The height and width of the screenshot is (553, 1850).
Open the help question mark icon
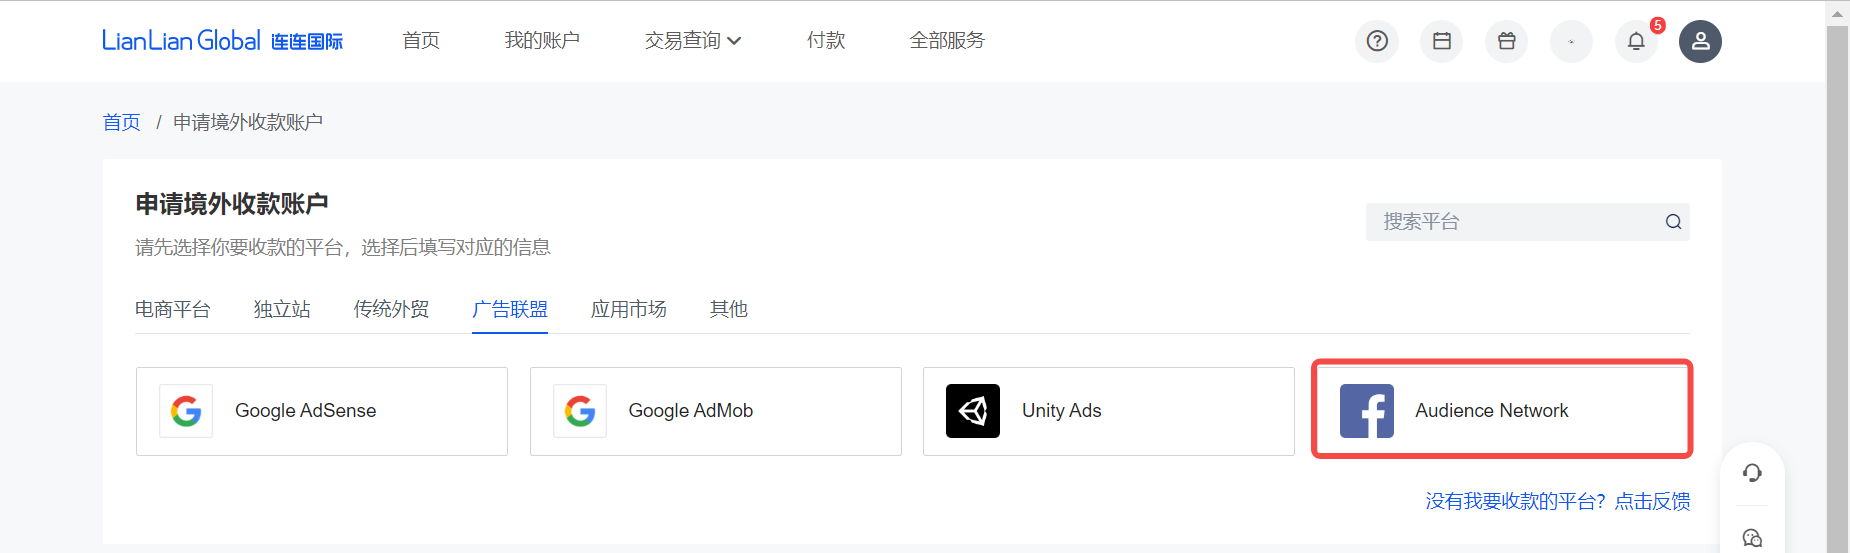click(1377, 41)
